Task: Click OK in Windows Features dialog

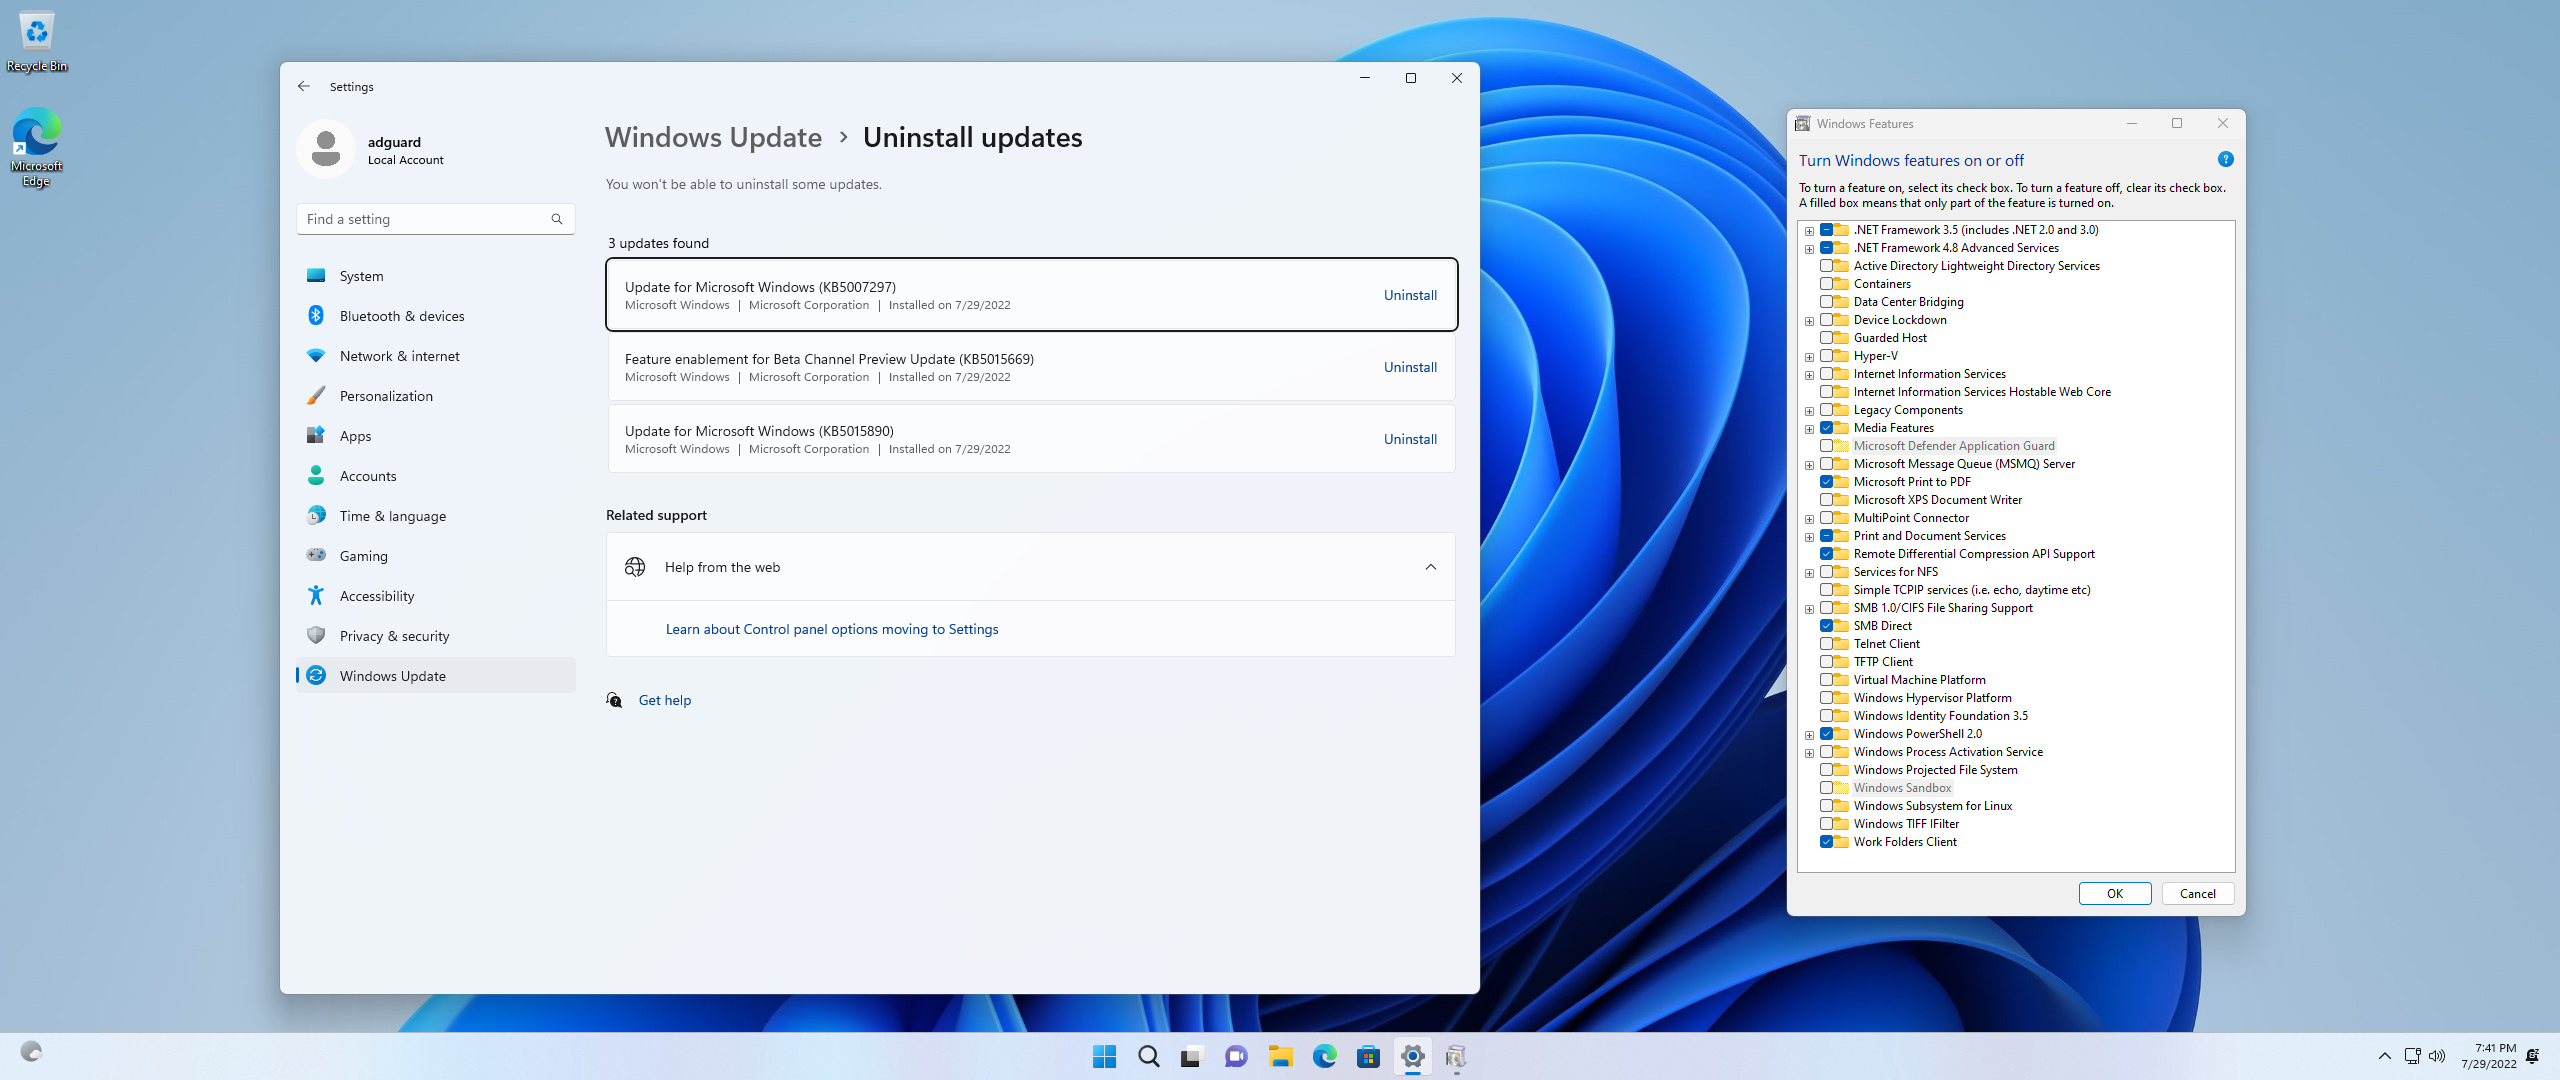Action: [x=2115, y=894]
